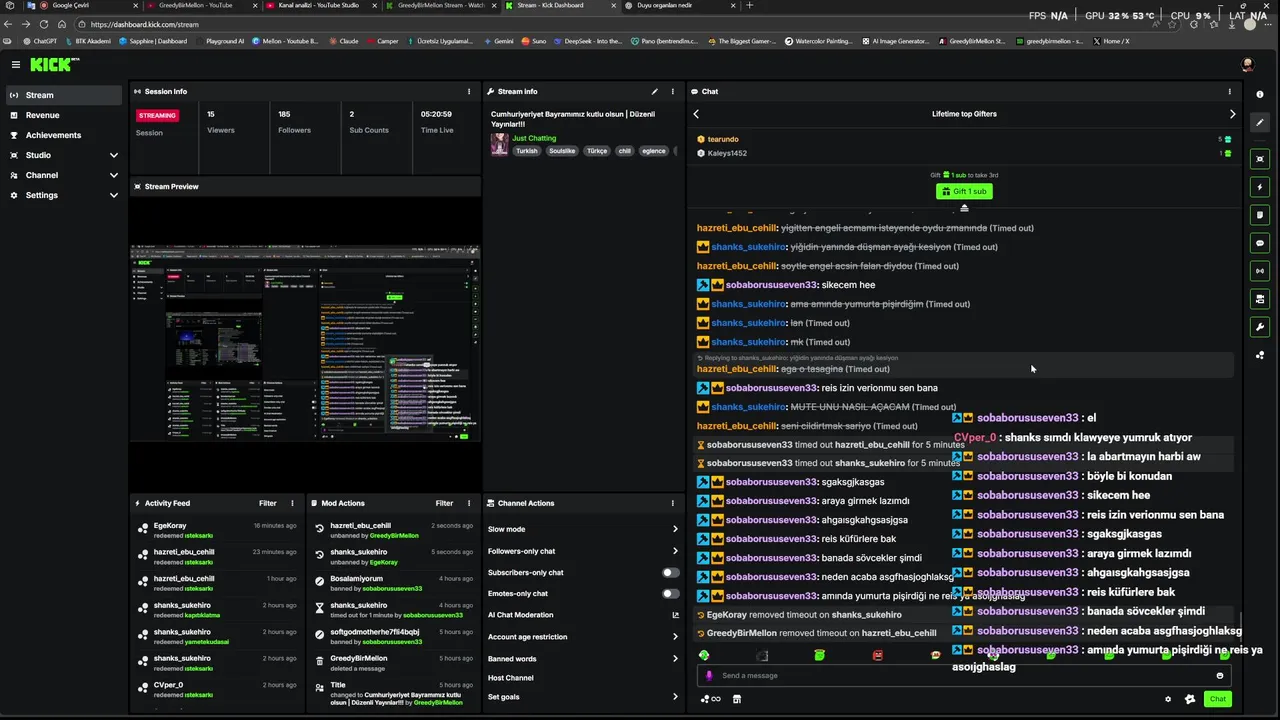Open Session Info panel options menu

[x=469, y=91]
